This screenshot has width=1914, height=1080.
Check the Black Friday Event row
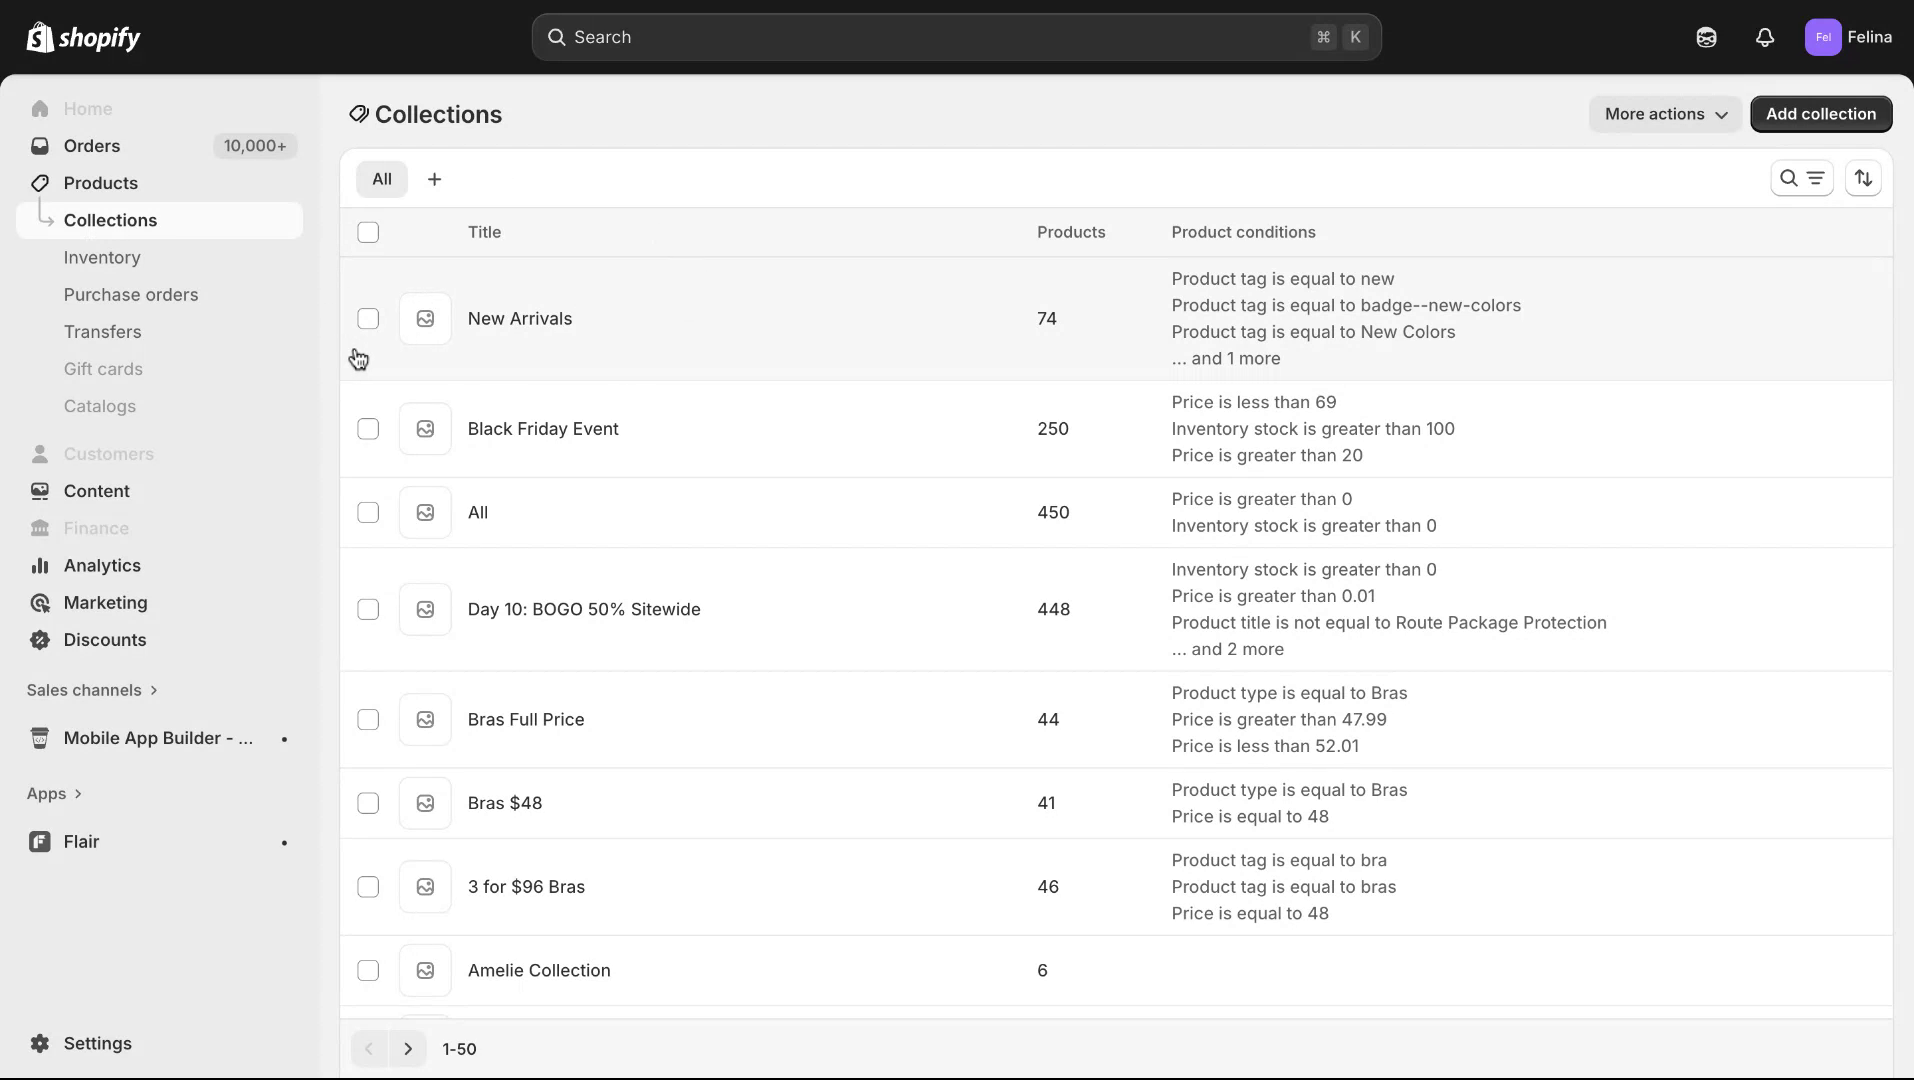pos(367,428)
